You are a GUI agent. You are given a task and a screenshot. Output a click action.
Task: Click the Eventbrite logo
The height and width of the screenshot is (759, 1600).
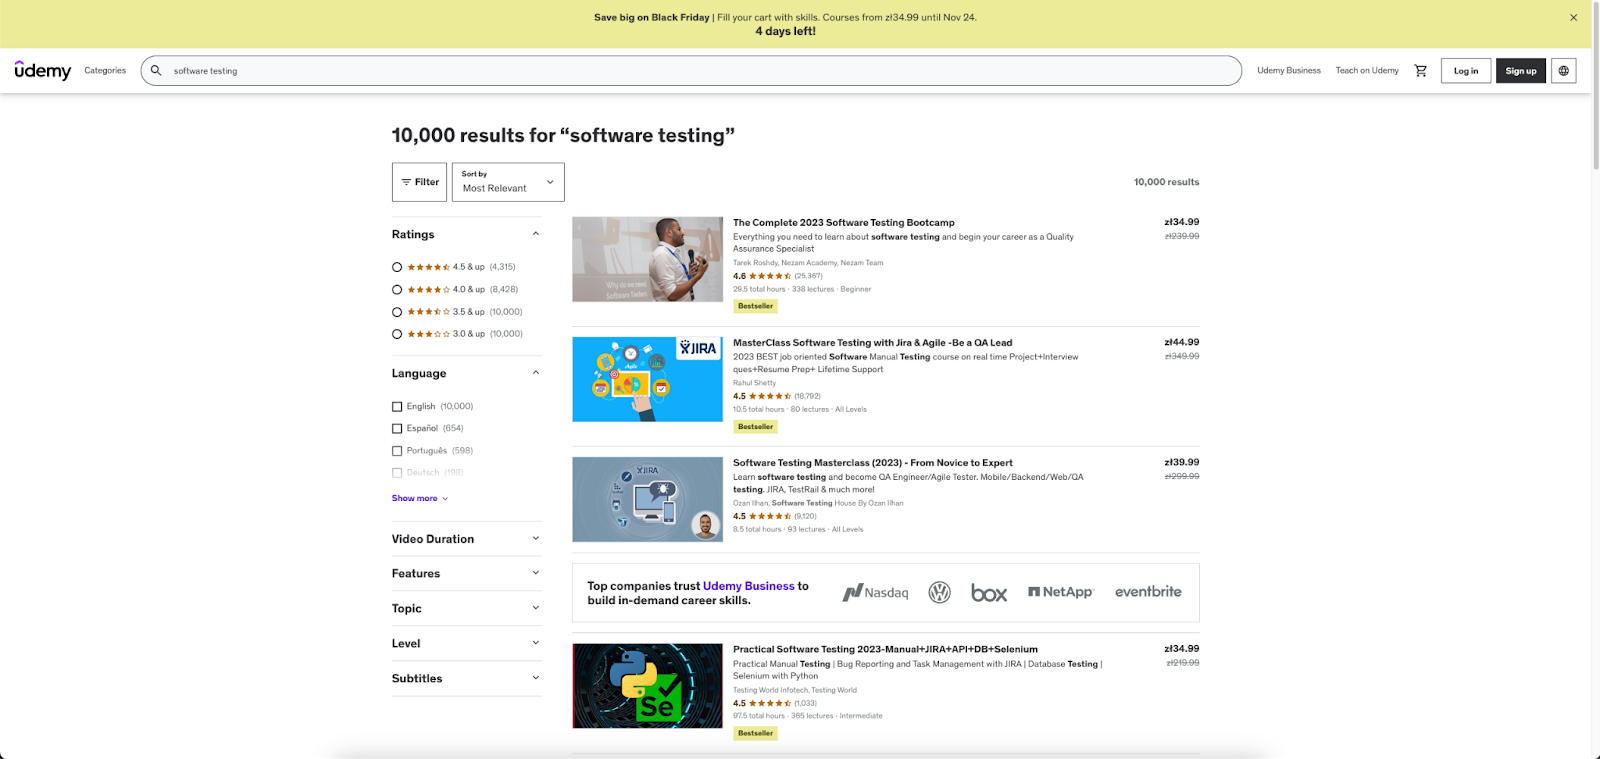pos(1147,592)
